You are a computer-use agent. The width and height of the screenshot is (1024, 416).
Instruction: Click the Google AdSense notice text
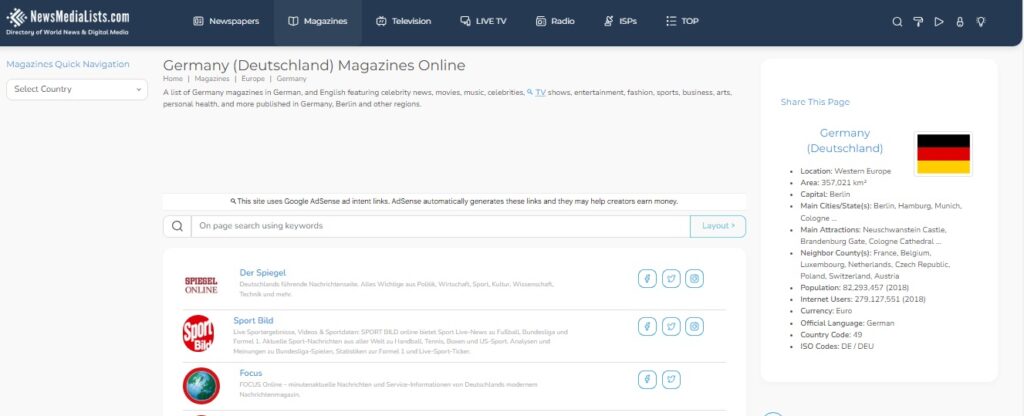[x=454, y=202]
